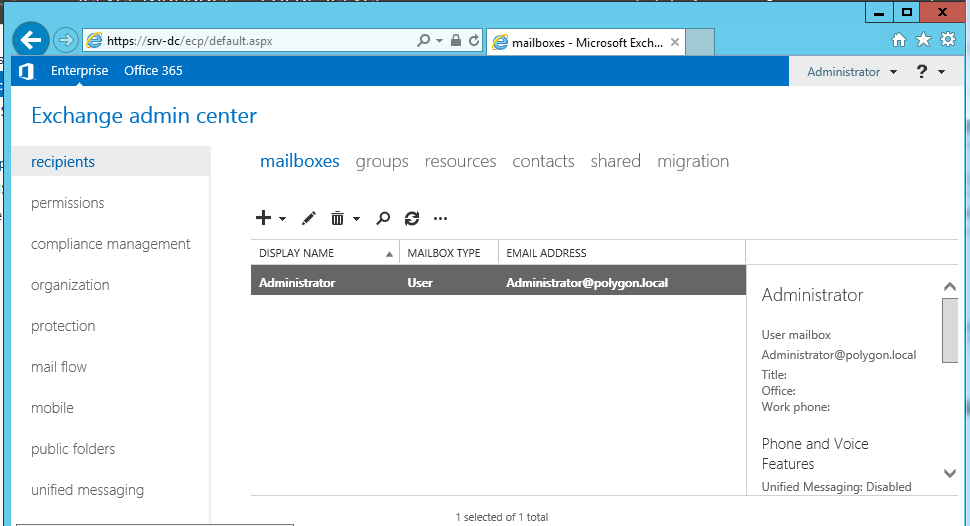Close the mailboxes - Microsoft Exchange tab
Image resolution: width=970 pixels, height=526 pixels.
tap(675, 42)
